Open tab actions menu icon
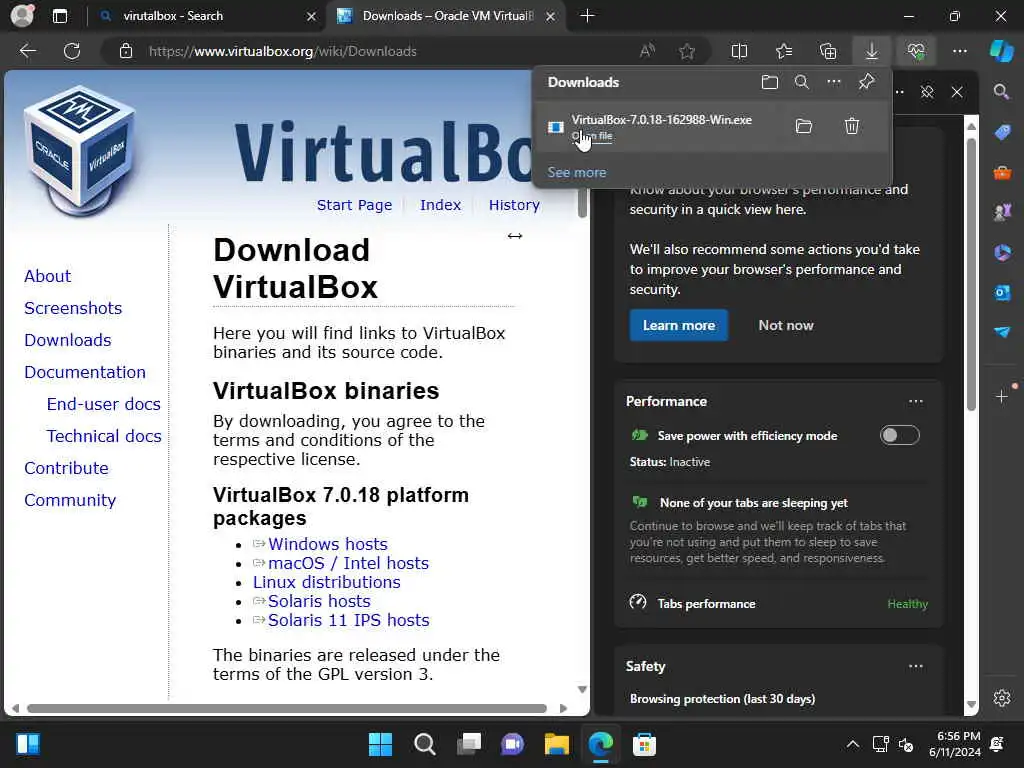This screenshot has width=1024, height=768. (x=60, y=16)
